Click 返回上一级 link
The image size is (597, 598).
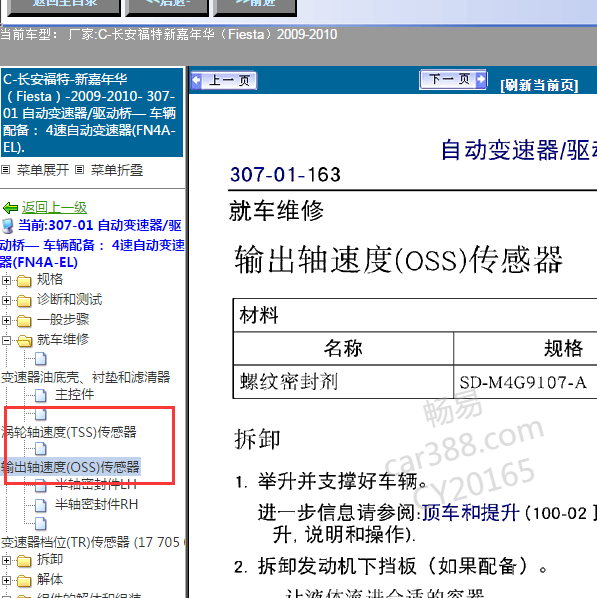(x=54, y=207)
